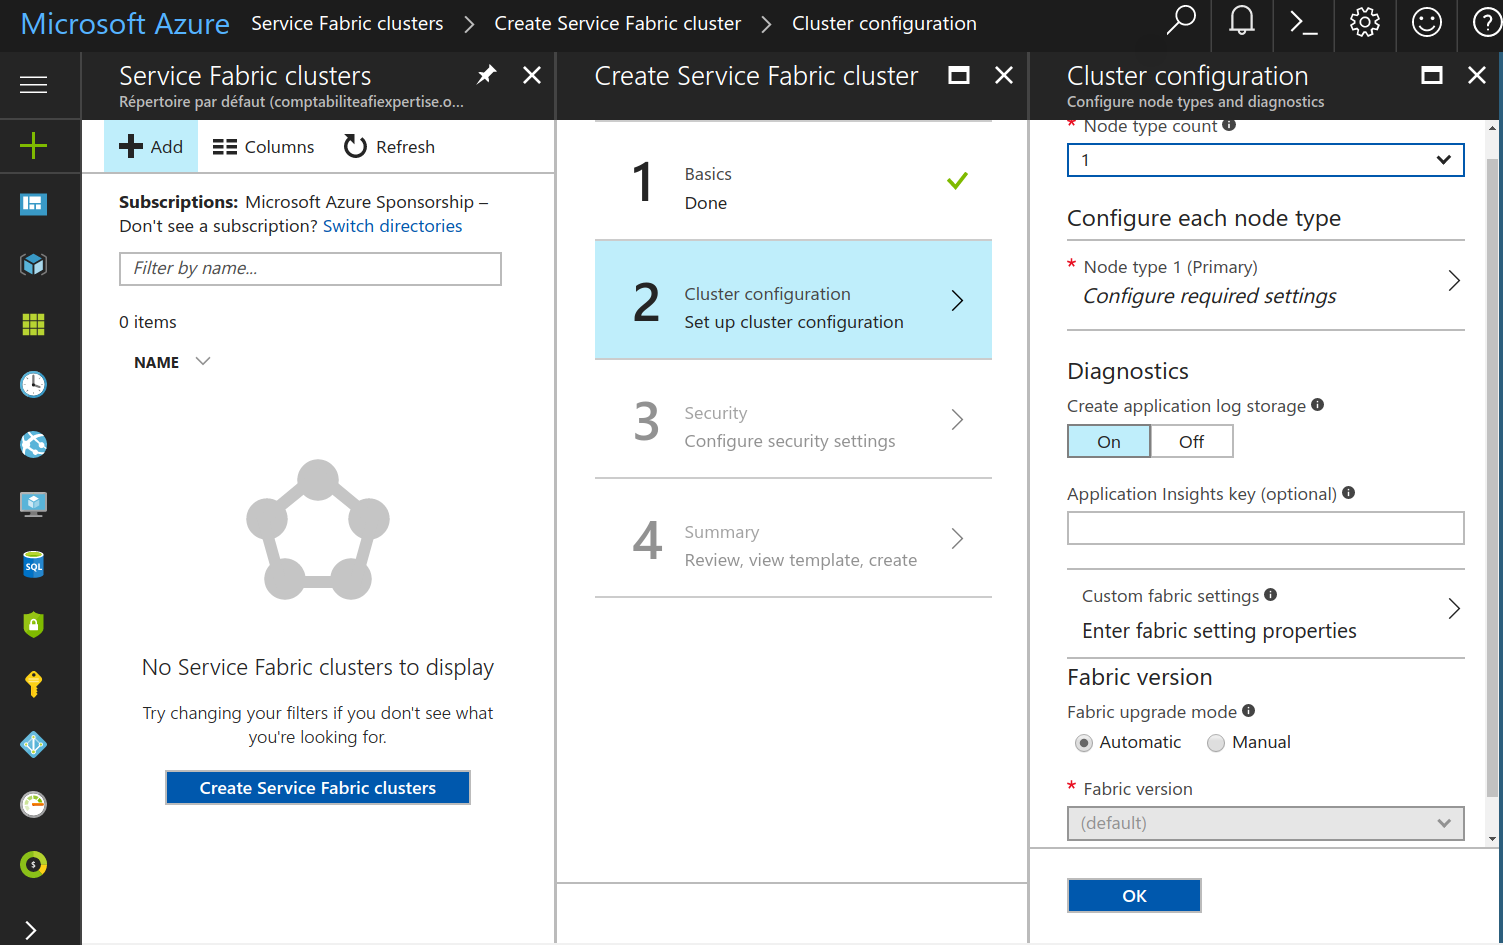Open SQL databases in left sidebar
This screenshot has height=945, width=1503.
pos(33,565)
